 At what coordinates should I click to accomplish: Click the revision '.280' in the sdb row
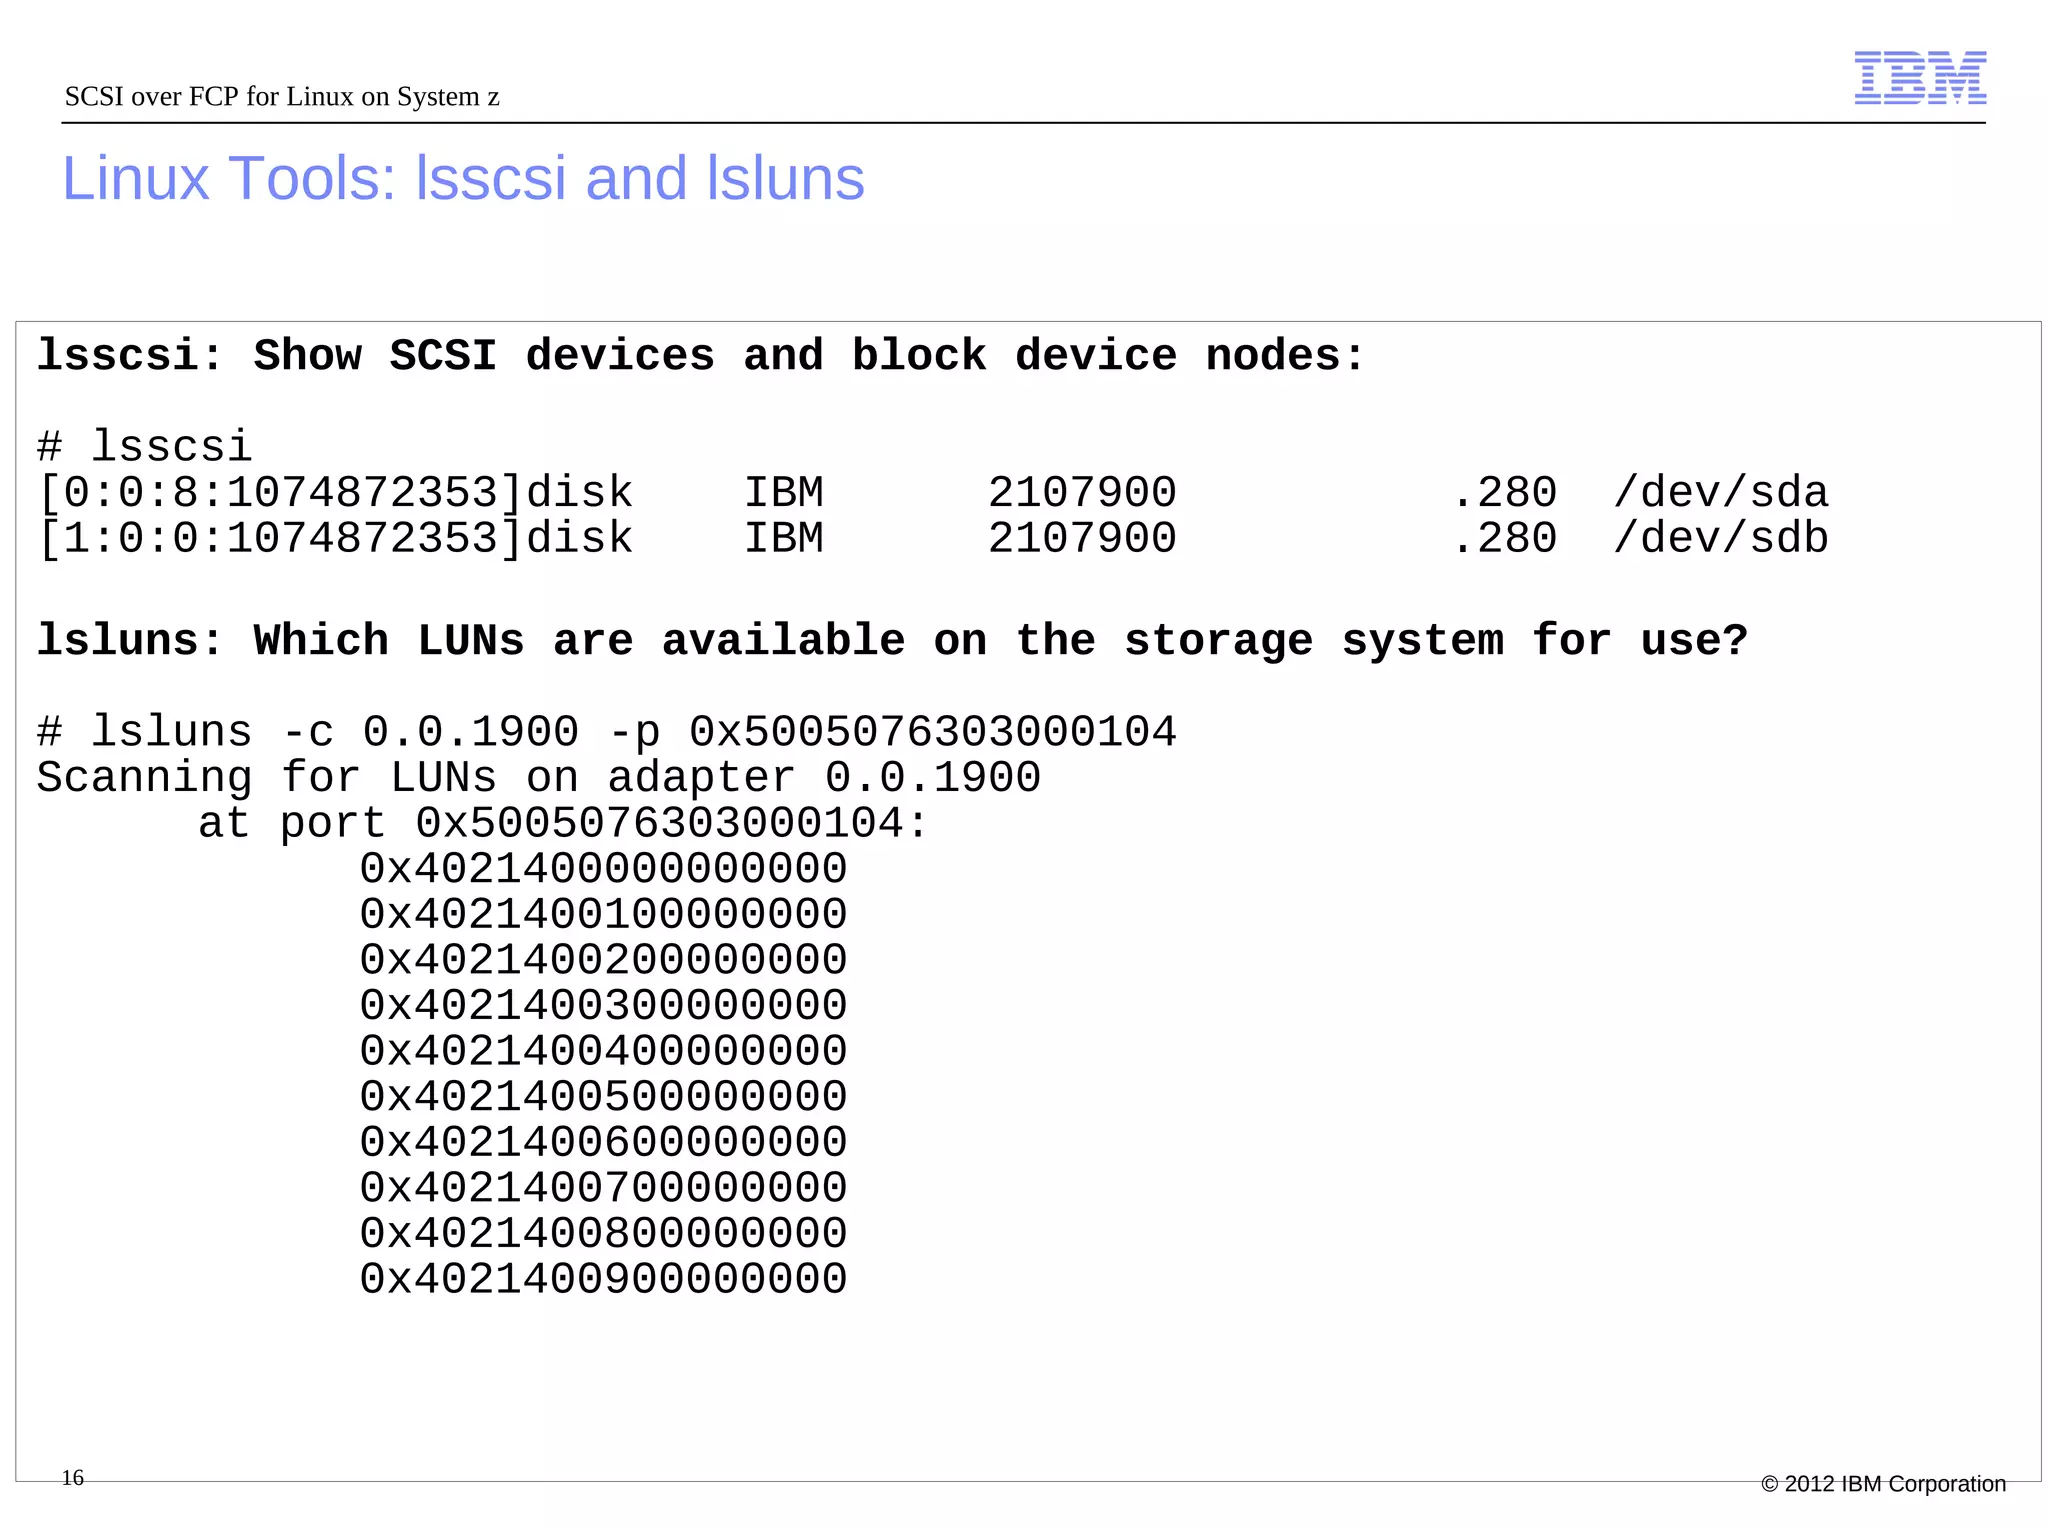point(1504,538)
